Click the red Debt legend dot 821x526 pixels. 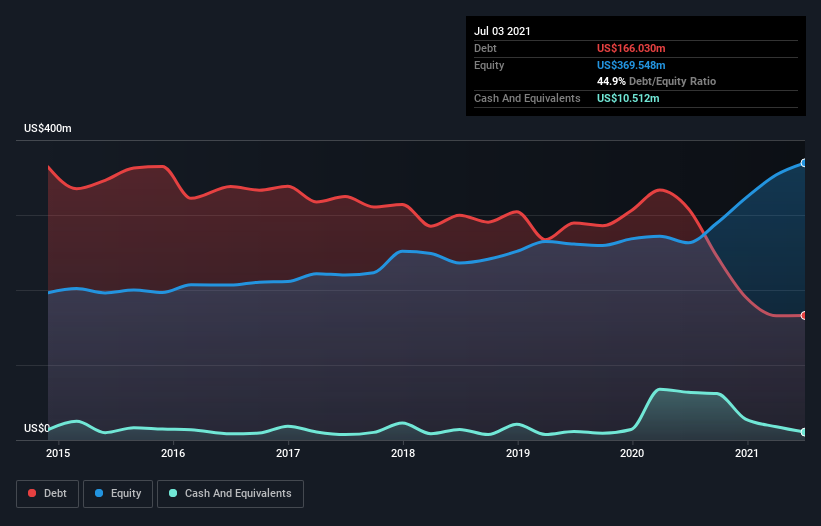coord(32,493)
